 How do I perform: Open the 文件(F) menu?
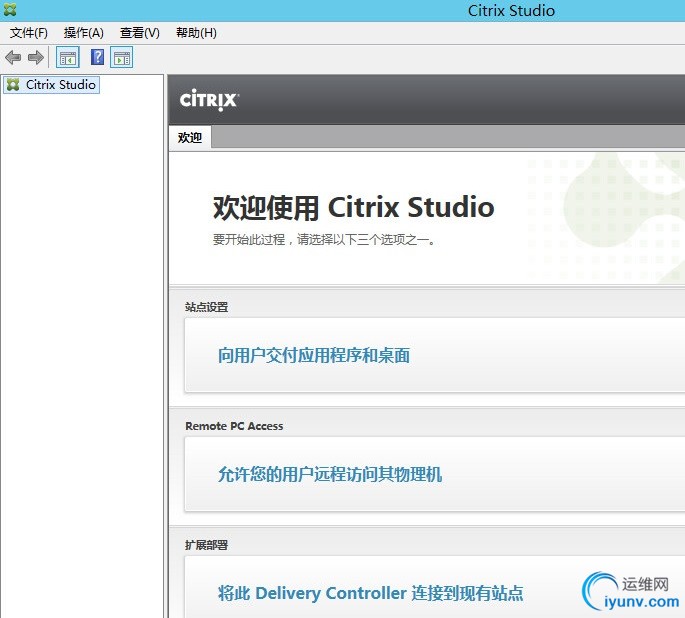point(29,33)
